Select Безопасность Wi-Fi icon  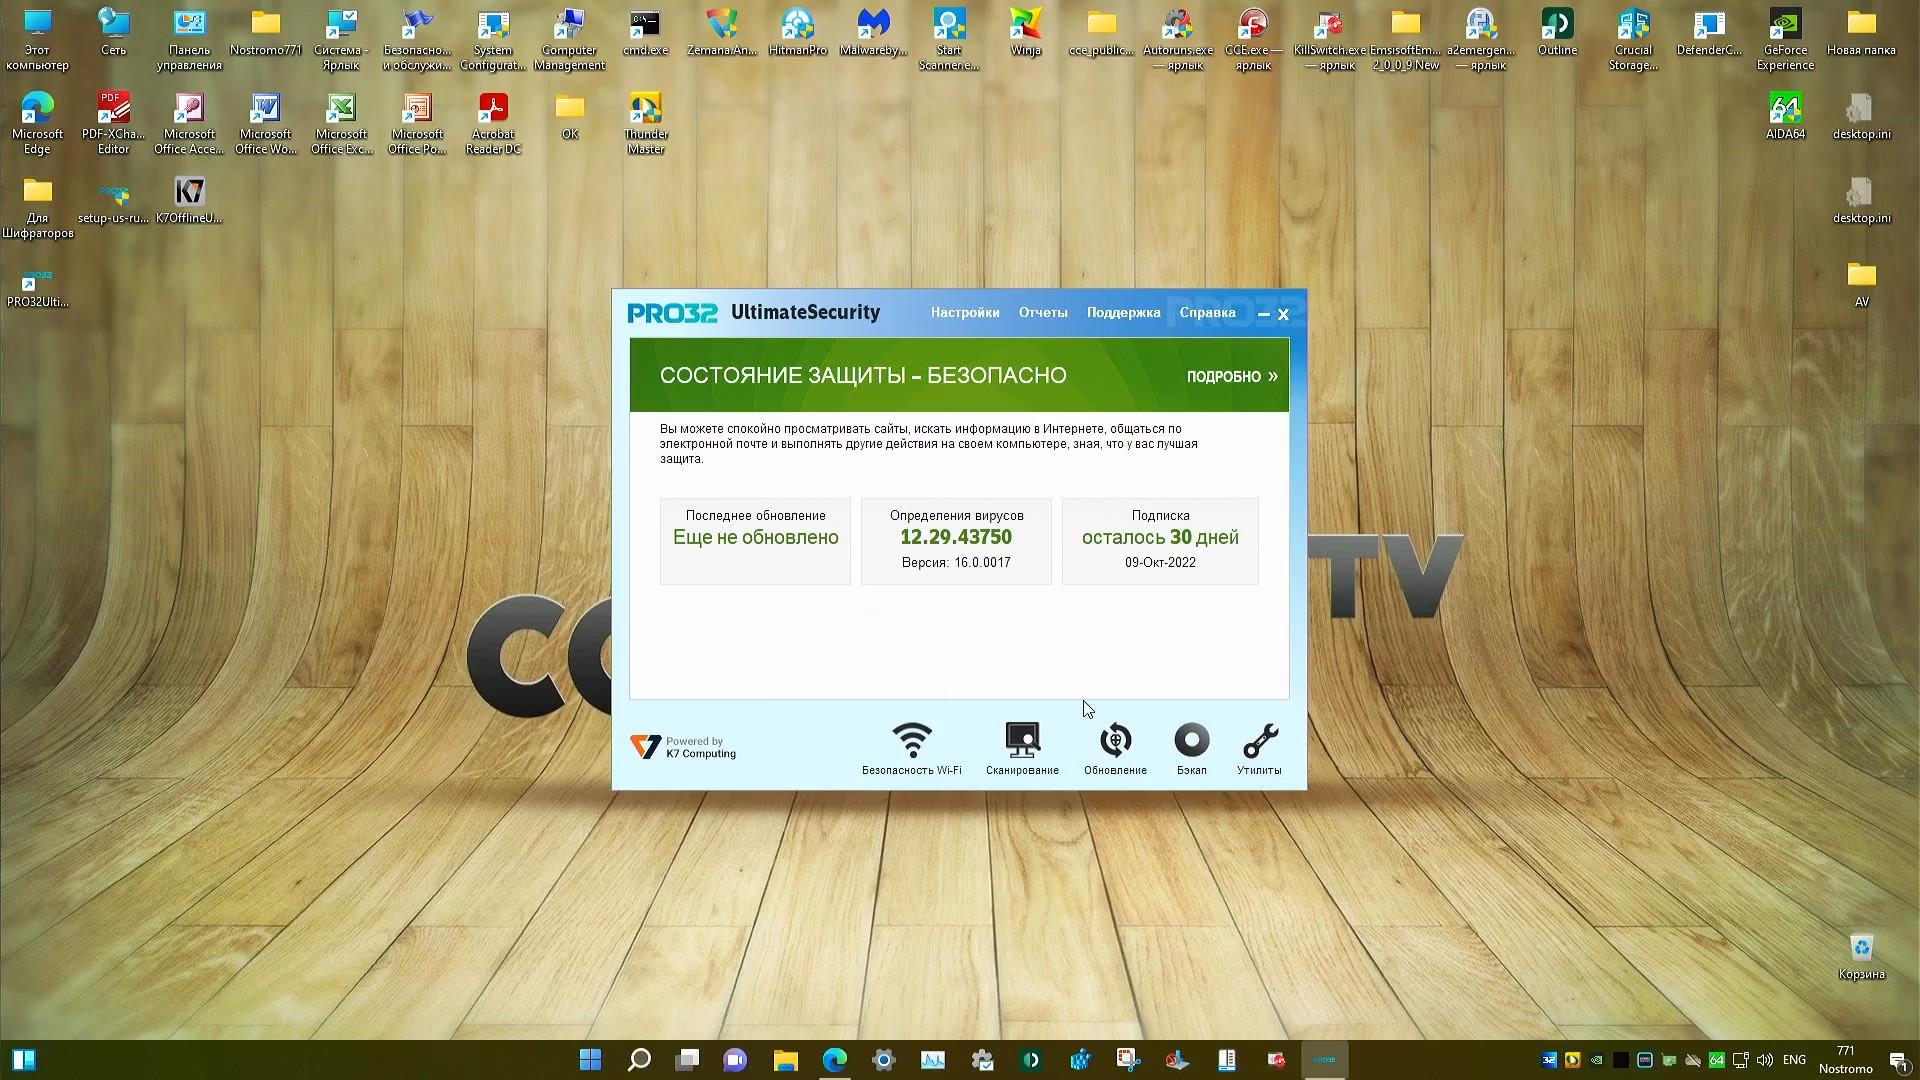coord(911,742)
